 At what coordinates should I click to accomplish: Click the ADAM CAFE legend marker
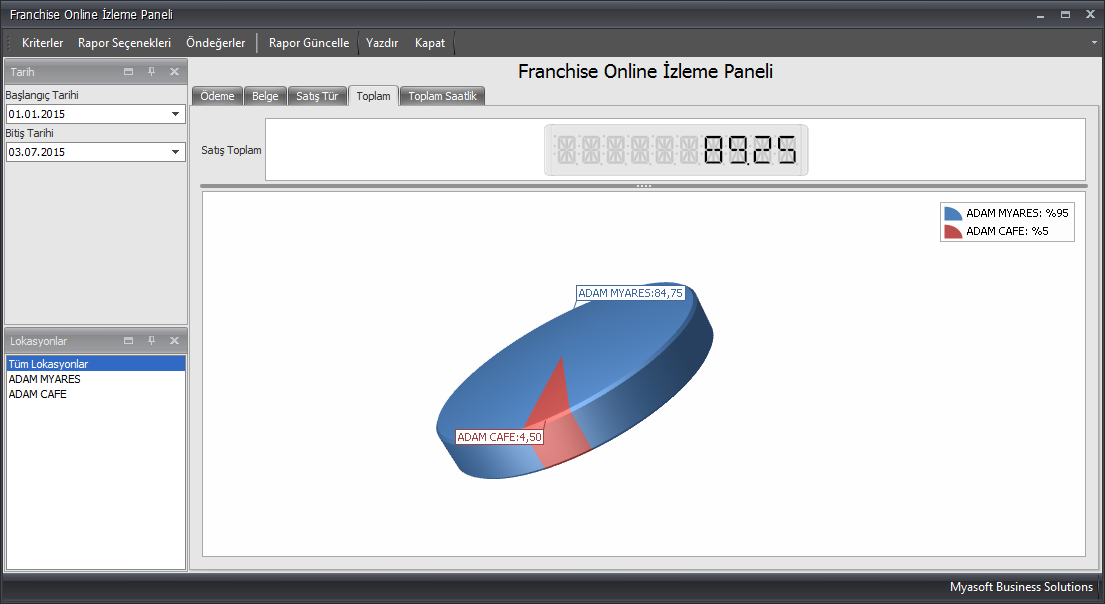point(953,231)
